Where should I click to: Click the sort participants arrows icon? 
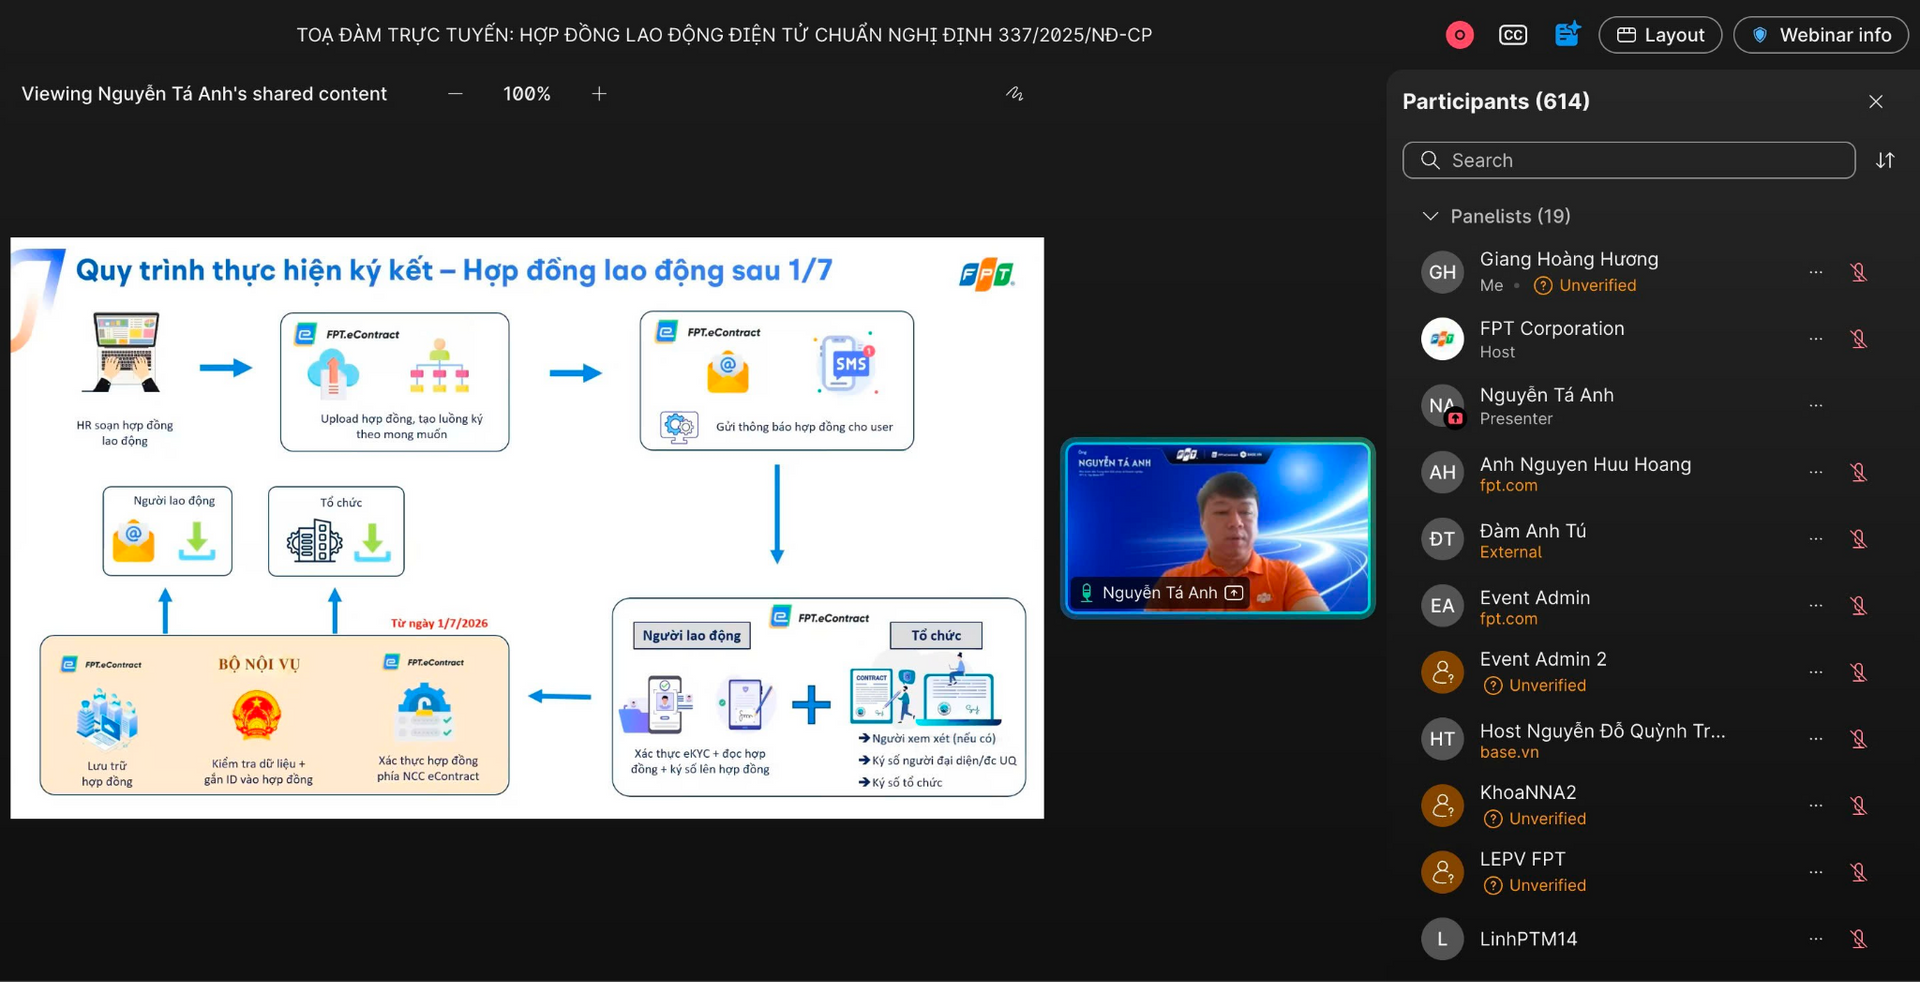tap(1885, 160)
